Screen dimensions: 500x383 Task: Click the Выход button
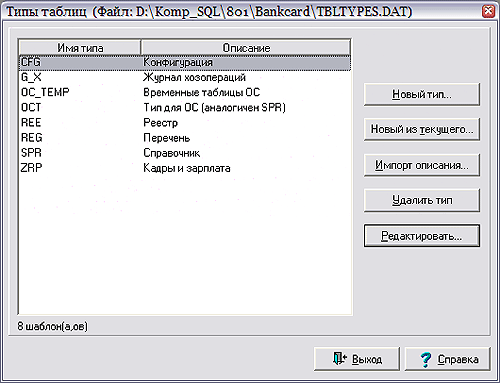tap(357, 359)
